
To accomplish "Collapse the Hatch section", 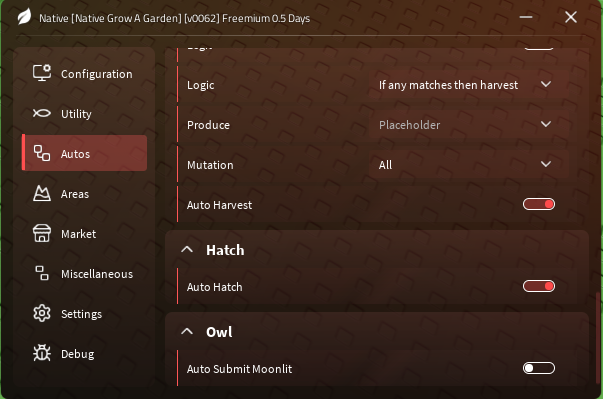I will click(x=187, y=250).
